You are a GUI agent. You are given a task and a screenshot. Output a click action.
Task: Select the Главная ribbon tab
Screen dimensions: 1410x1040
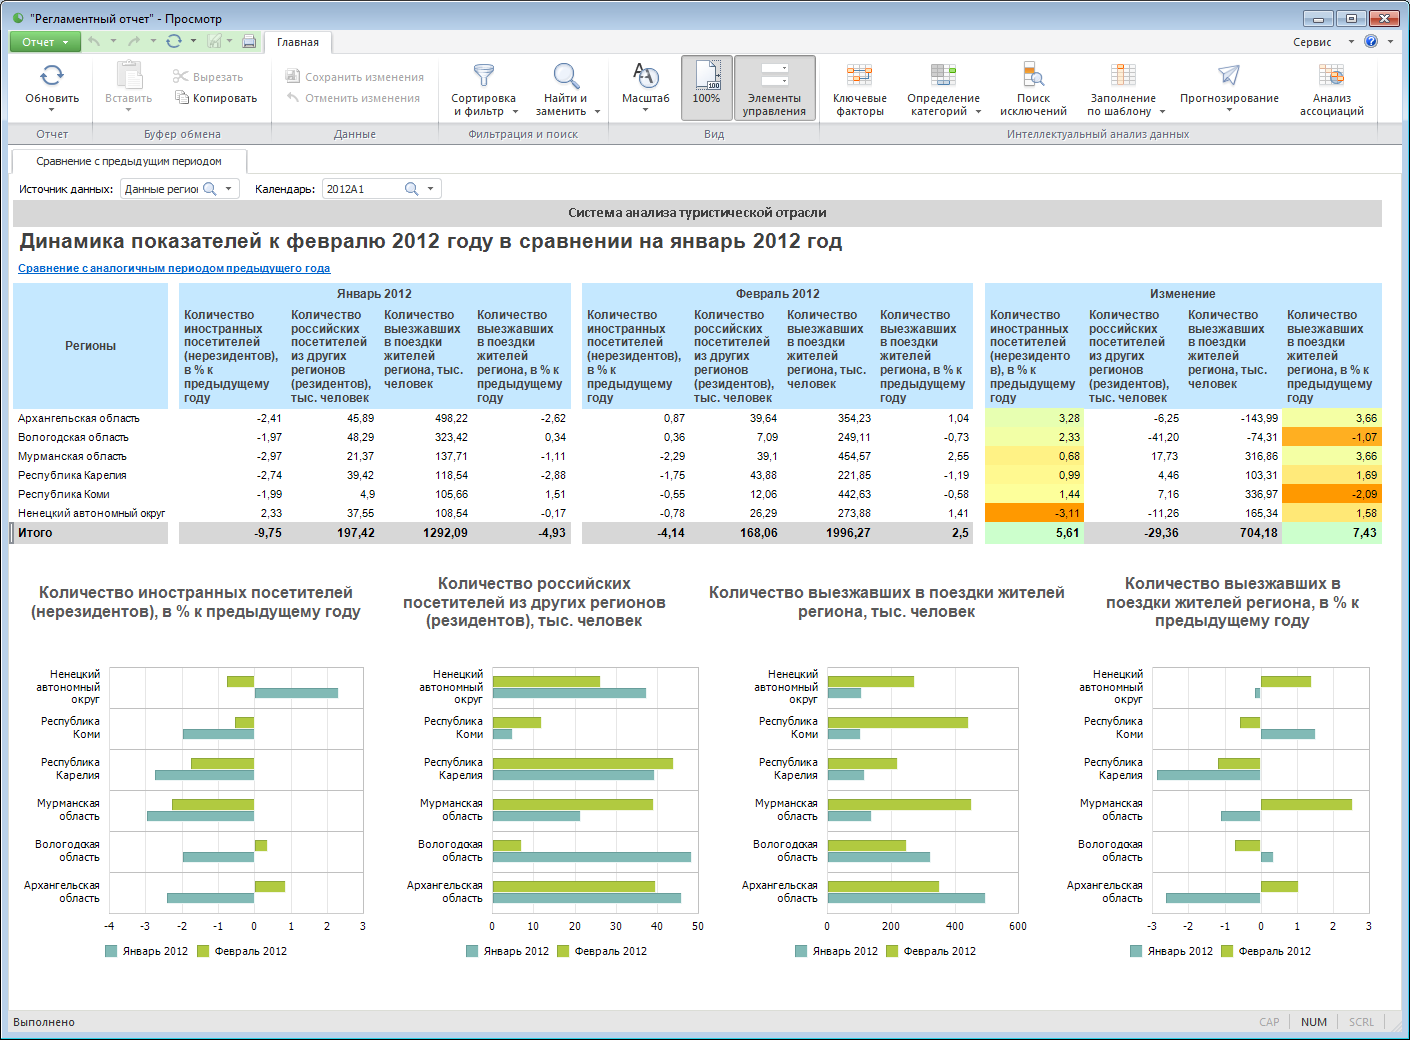[x=298, y=42]
